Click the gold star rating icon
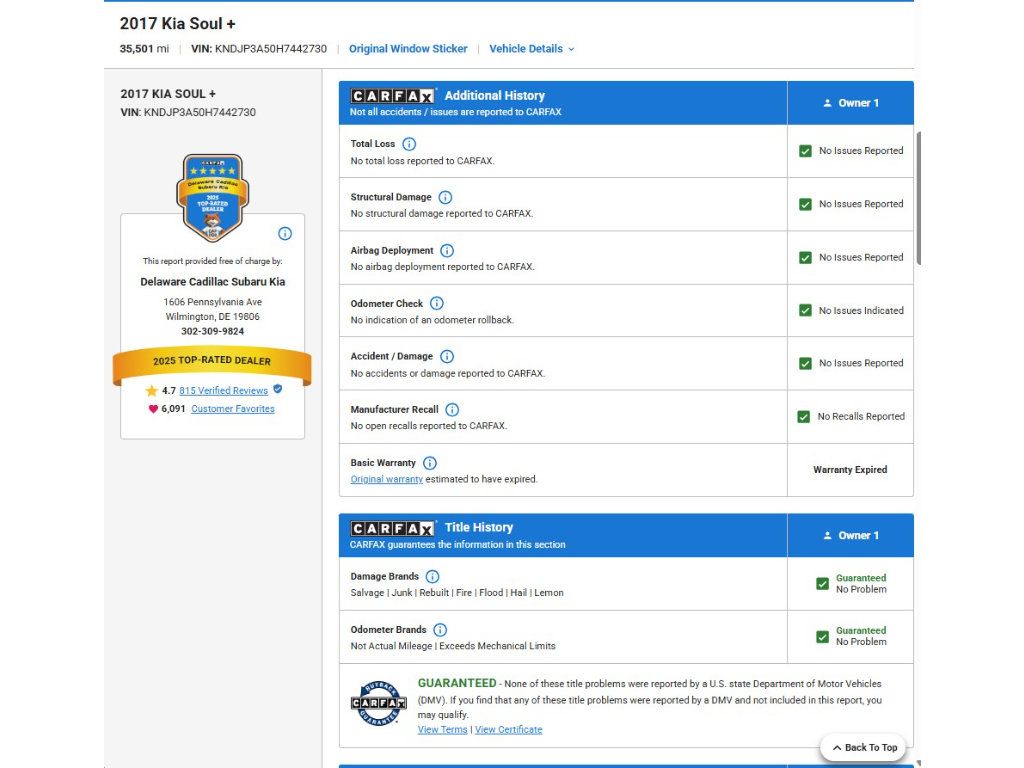 point(152,391)
